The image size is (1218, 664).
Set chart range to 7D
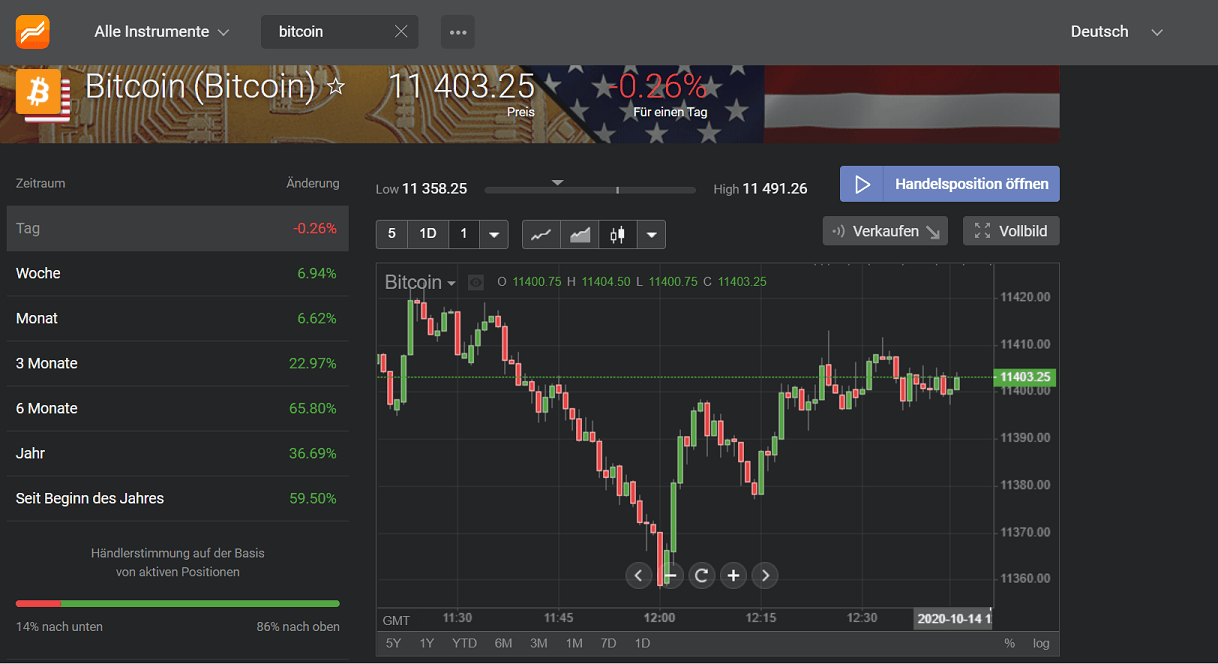click(x=608, y=643)
